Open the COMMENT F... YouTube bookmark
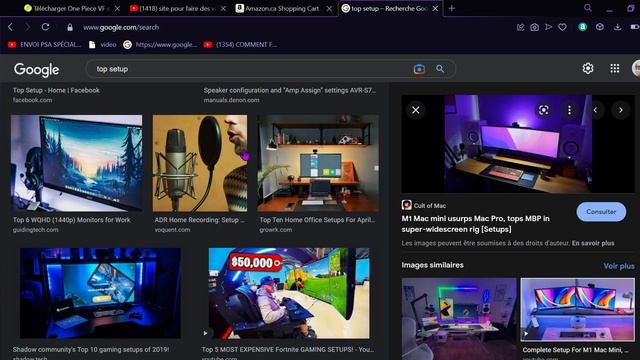 240,44
